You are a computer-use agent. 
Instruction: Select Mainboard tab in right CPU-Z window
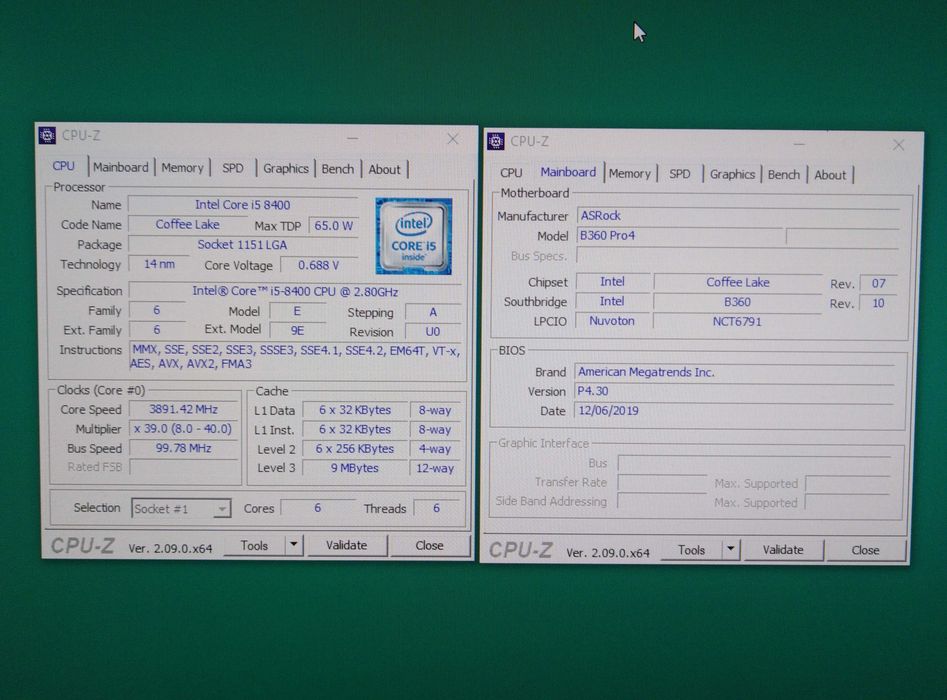(x=568, y=172)
